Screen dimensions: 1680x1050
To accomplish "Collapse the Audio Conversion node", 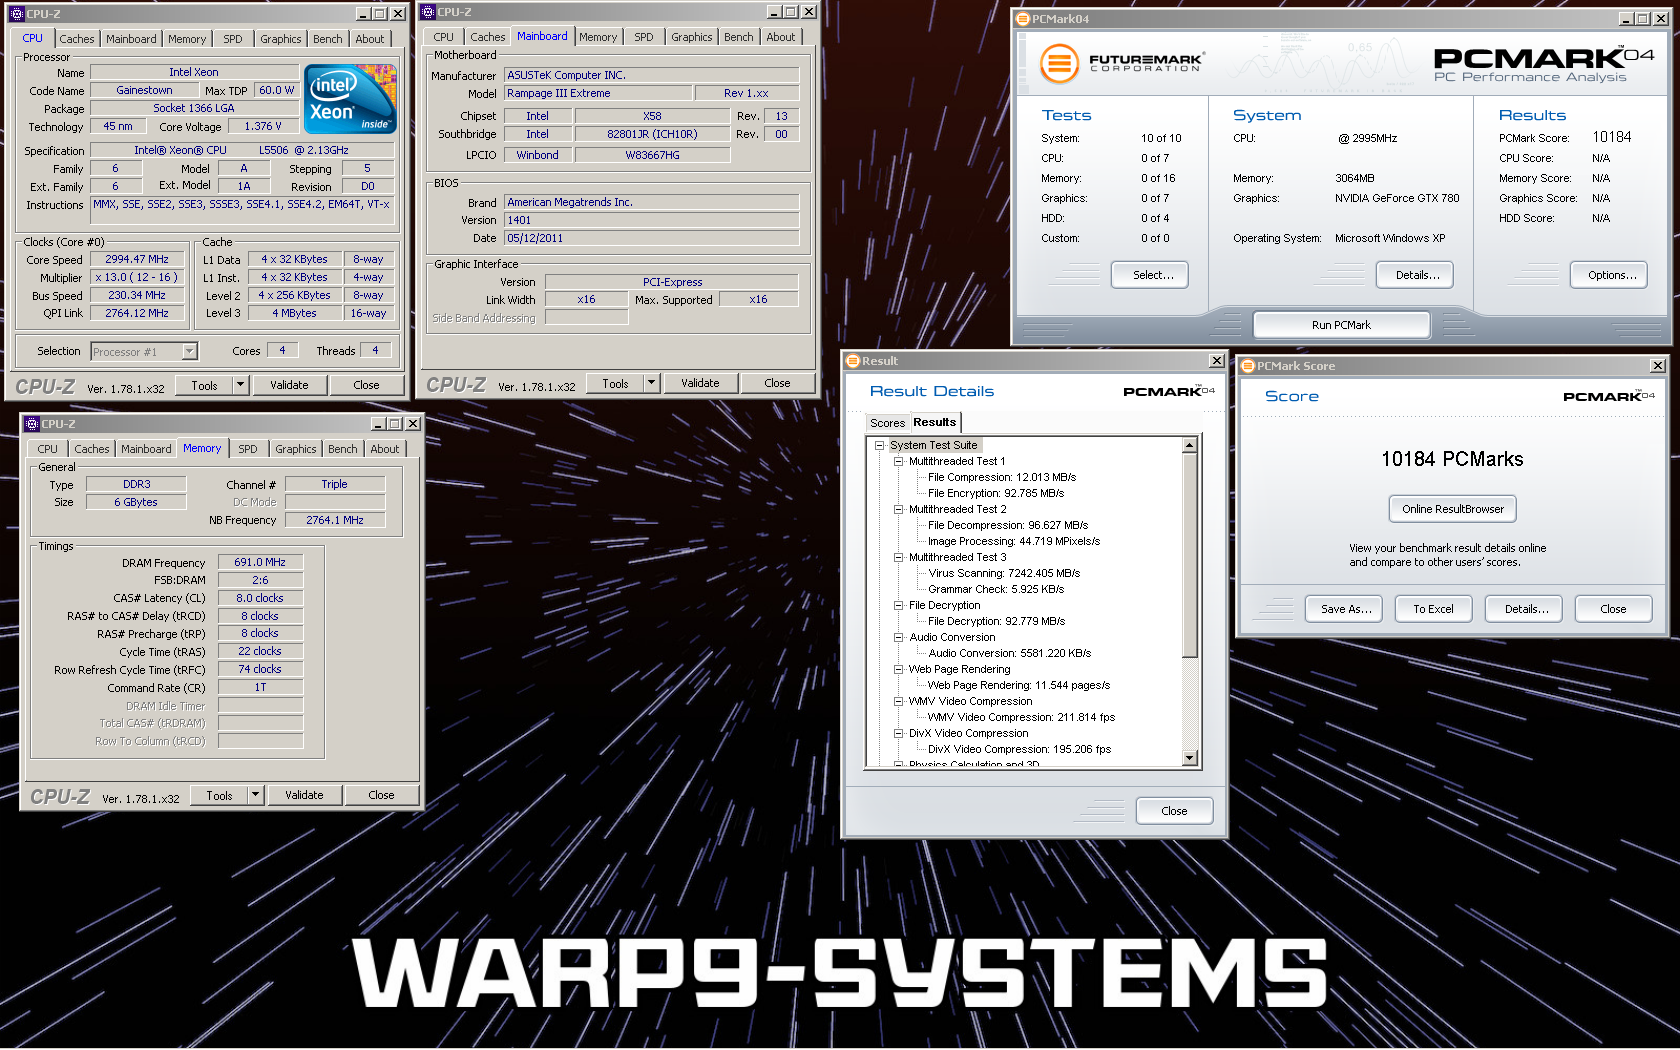I will [x=898, y=638].
